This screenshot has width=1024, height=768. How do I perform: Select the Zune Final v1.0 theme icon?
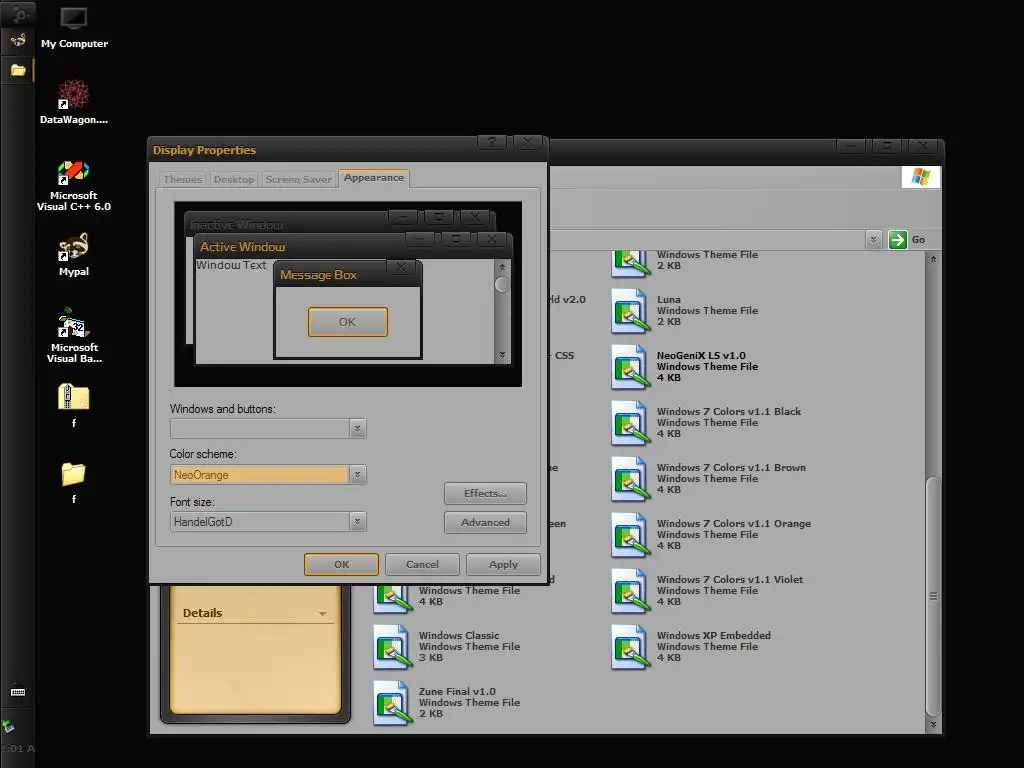click(x=392, y=703)
